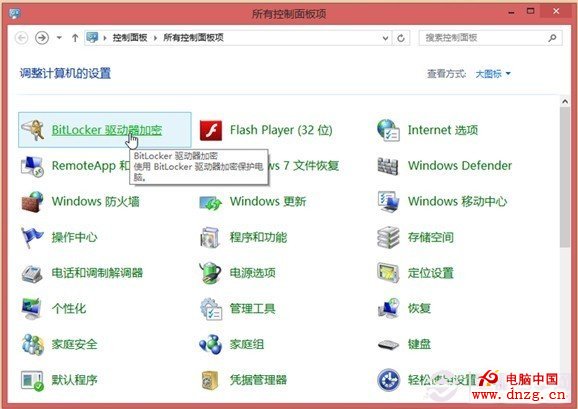Screen dimensions: 578x409
Task: Open the BitLocker drive encryption key icon
Action: point(32,130)
